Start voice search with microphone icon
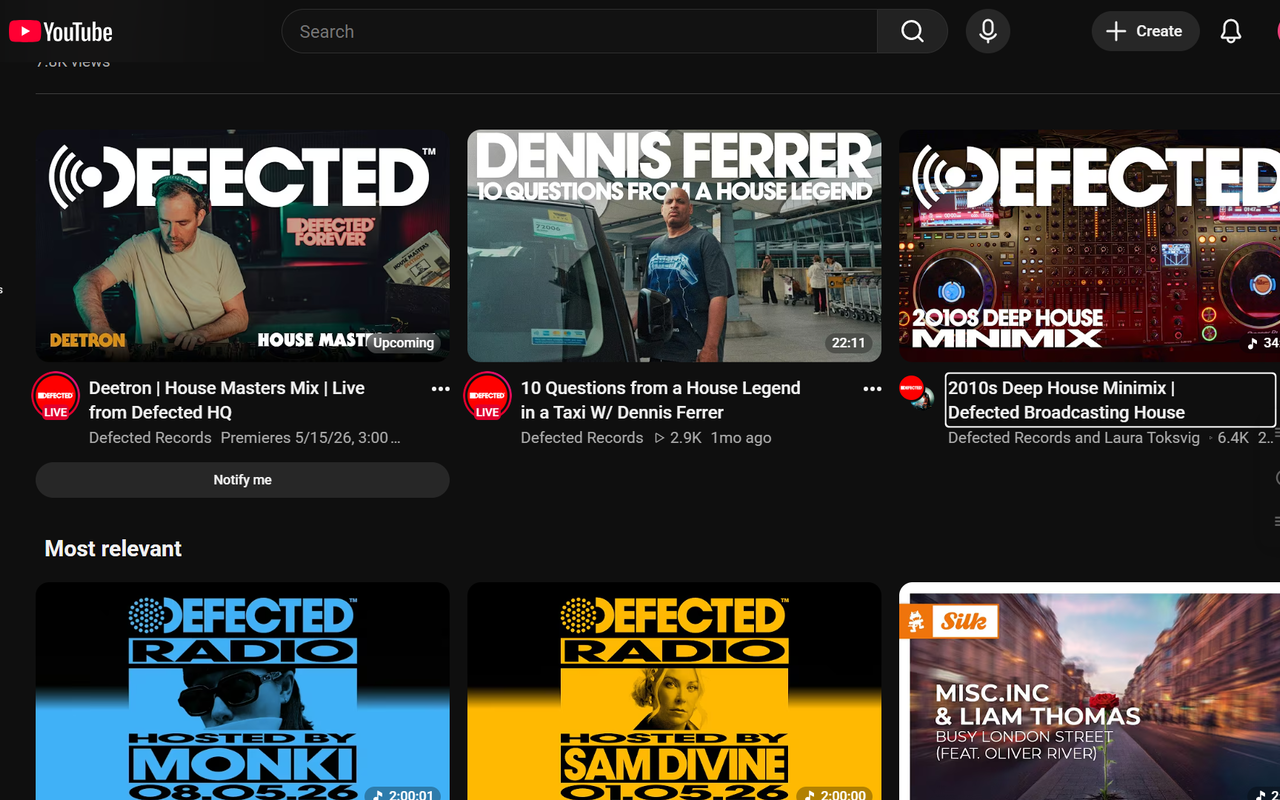Image resolution: width=1280 pixels, height=800 pixels. tap(988, 32)
